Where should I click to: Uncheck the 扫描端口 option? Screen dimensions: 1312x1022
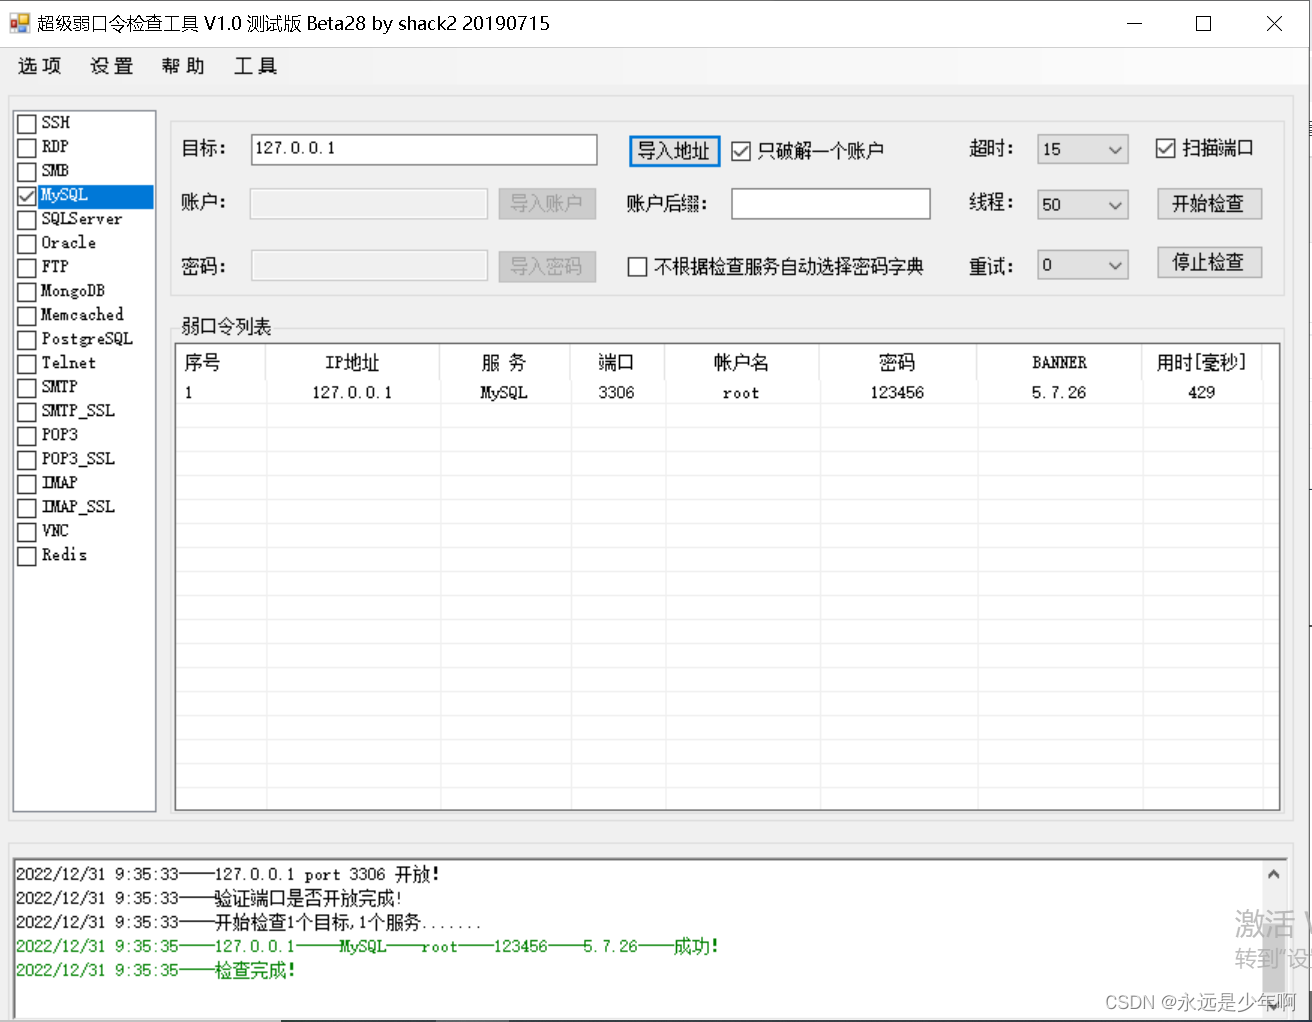point(1165,147)
